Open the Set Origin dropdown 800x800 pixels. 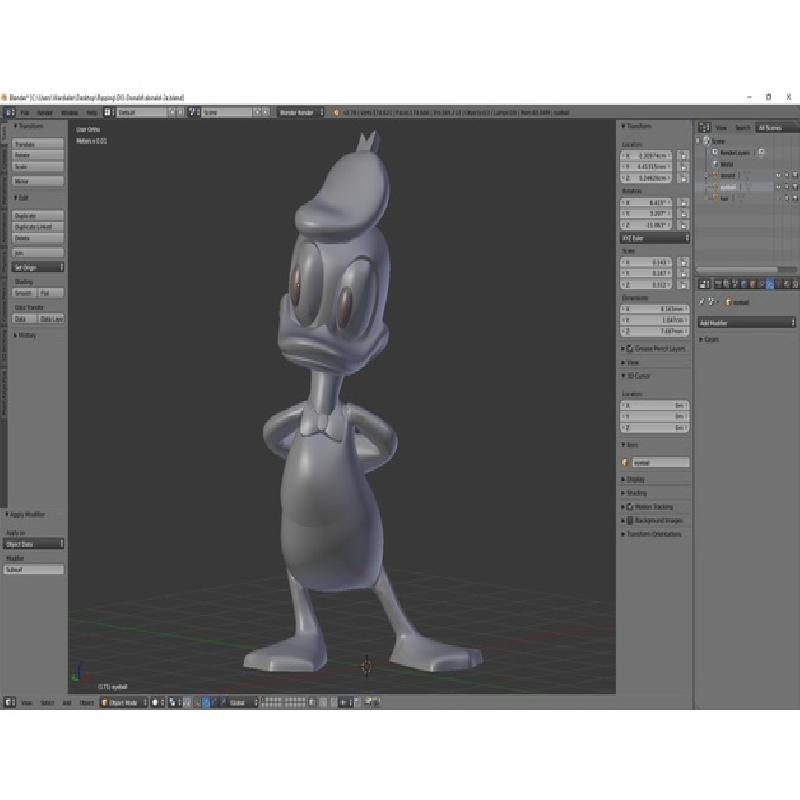click(x=38, y=267)
